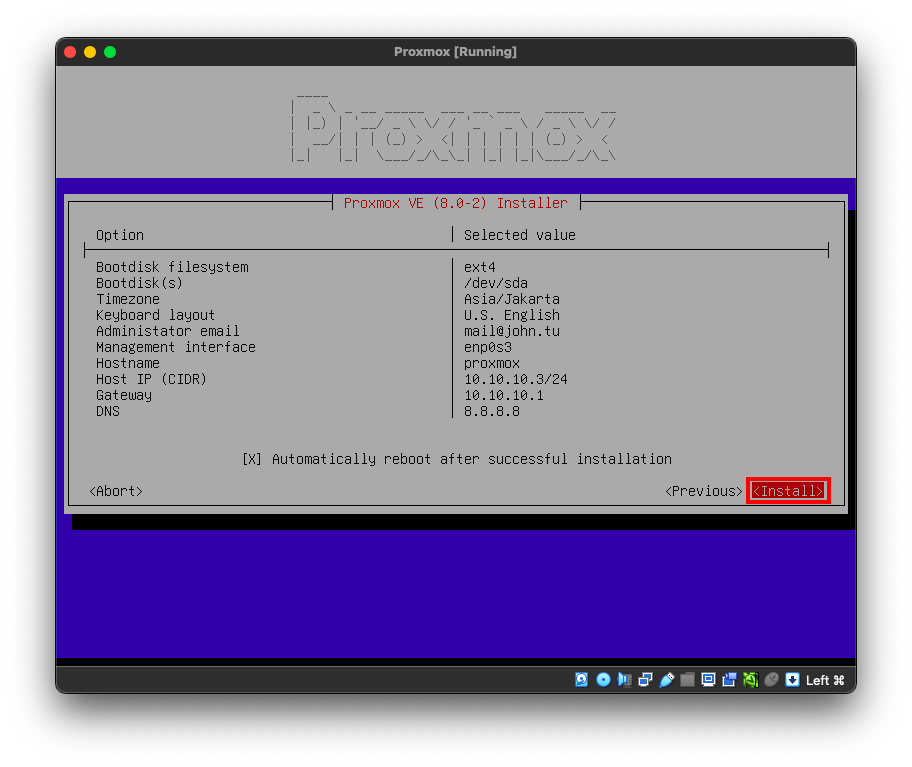Click the keyboard capture arrow icon
The image size is (912, 767).
tap(792, 679)
